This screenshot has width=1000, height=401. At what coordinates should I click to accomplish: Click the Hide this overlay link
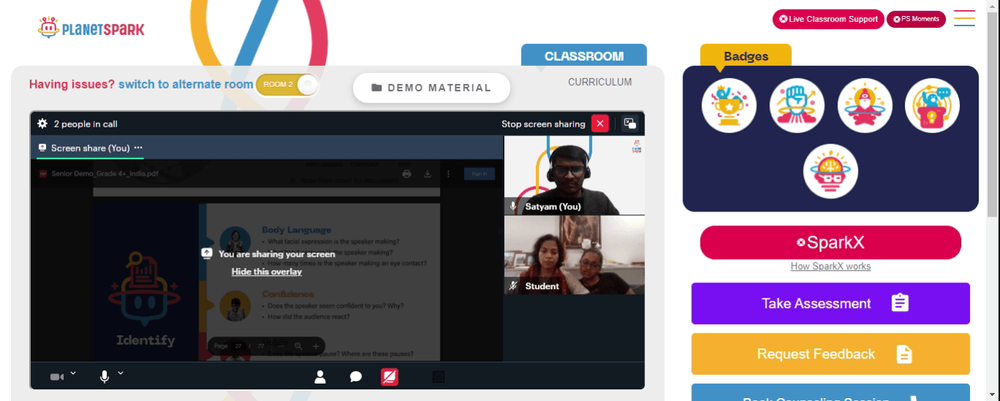[x=267, y=272]
